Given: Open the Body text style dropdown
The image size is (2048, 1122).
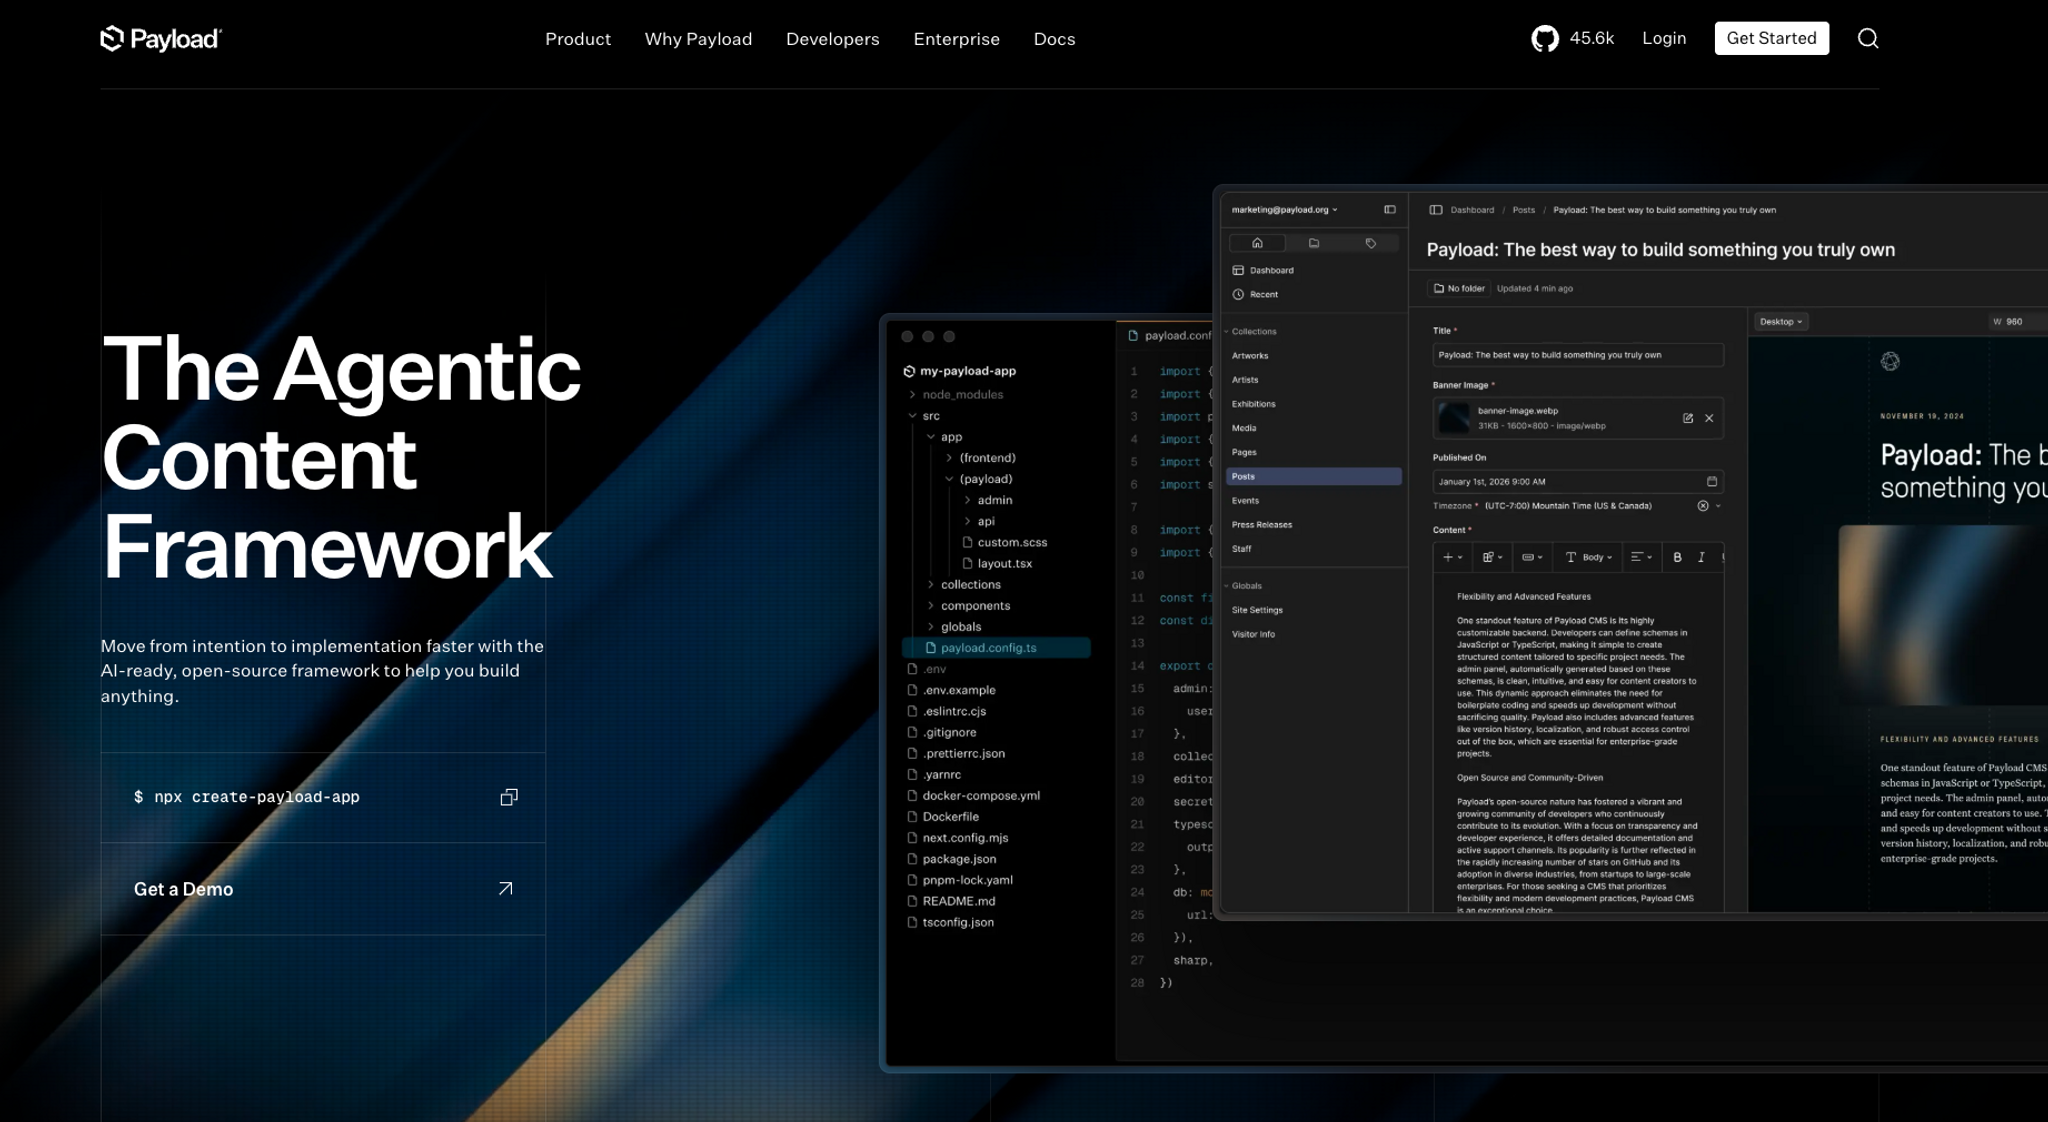Looking at the screenshot, I should (1588, 558).
